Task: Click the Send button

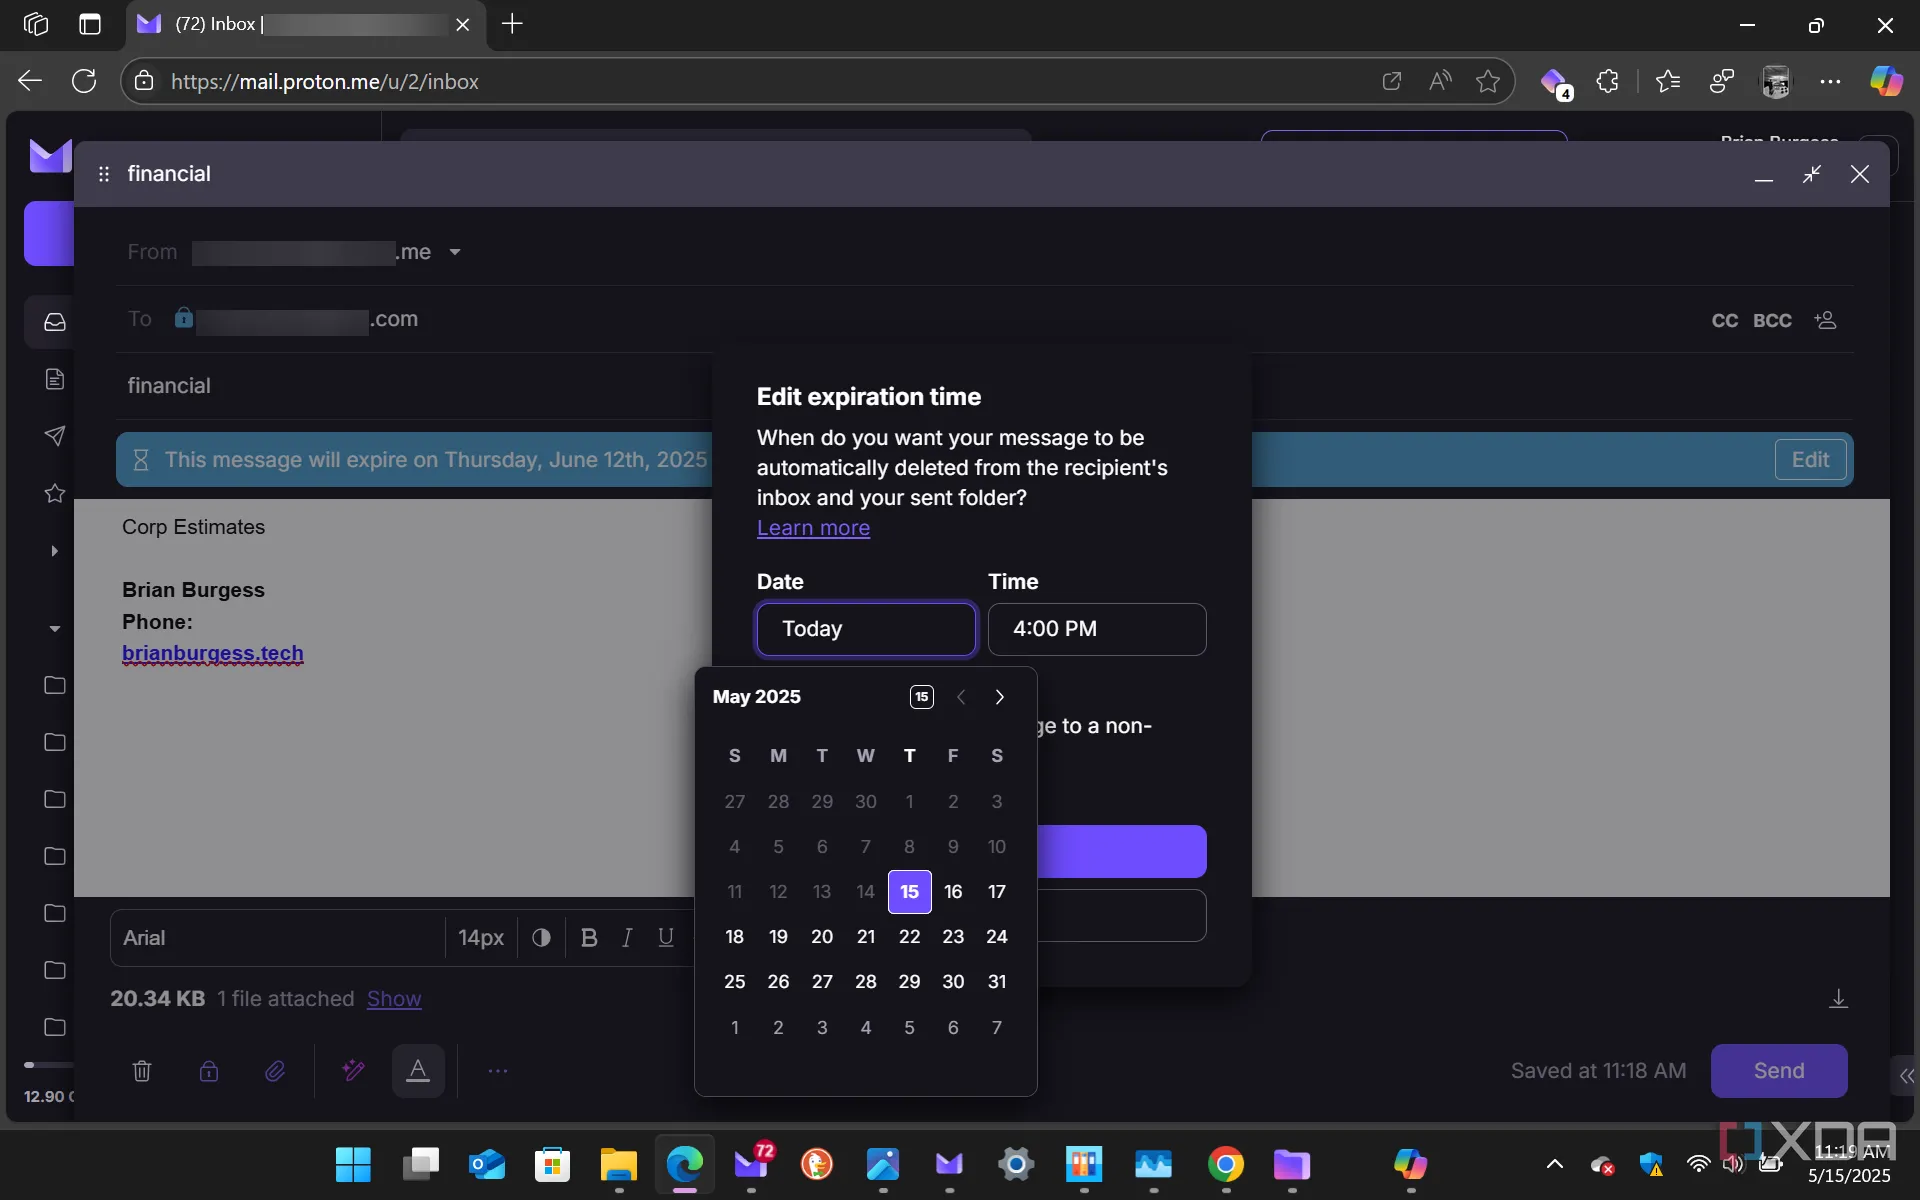Action: (1779, 1071)
